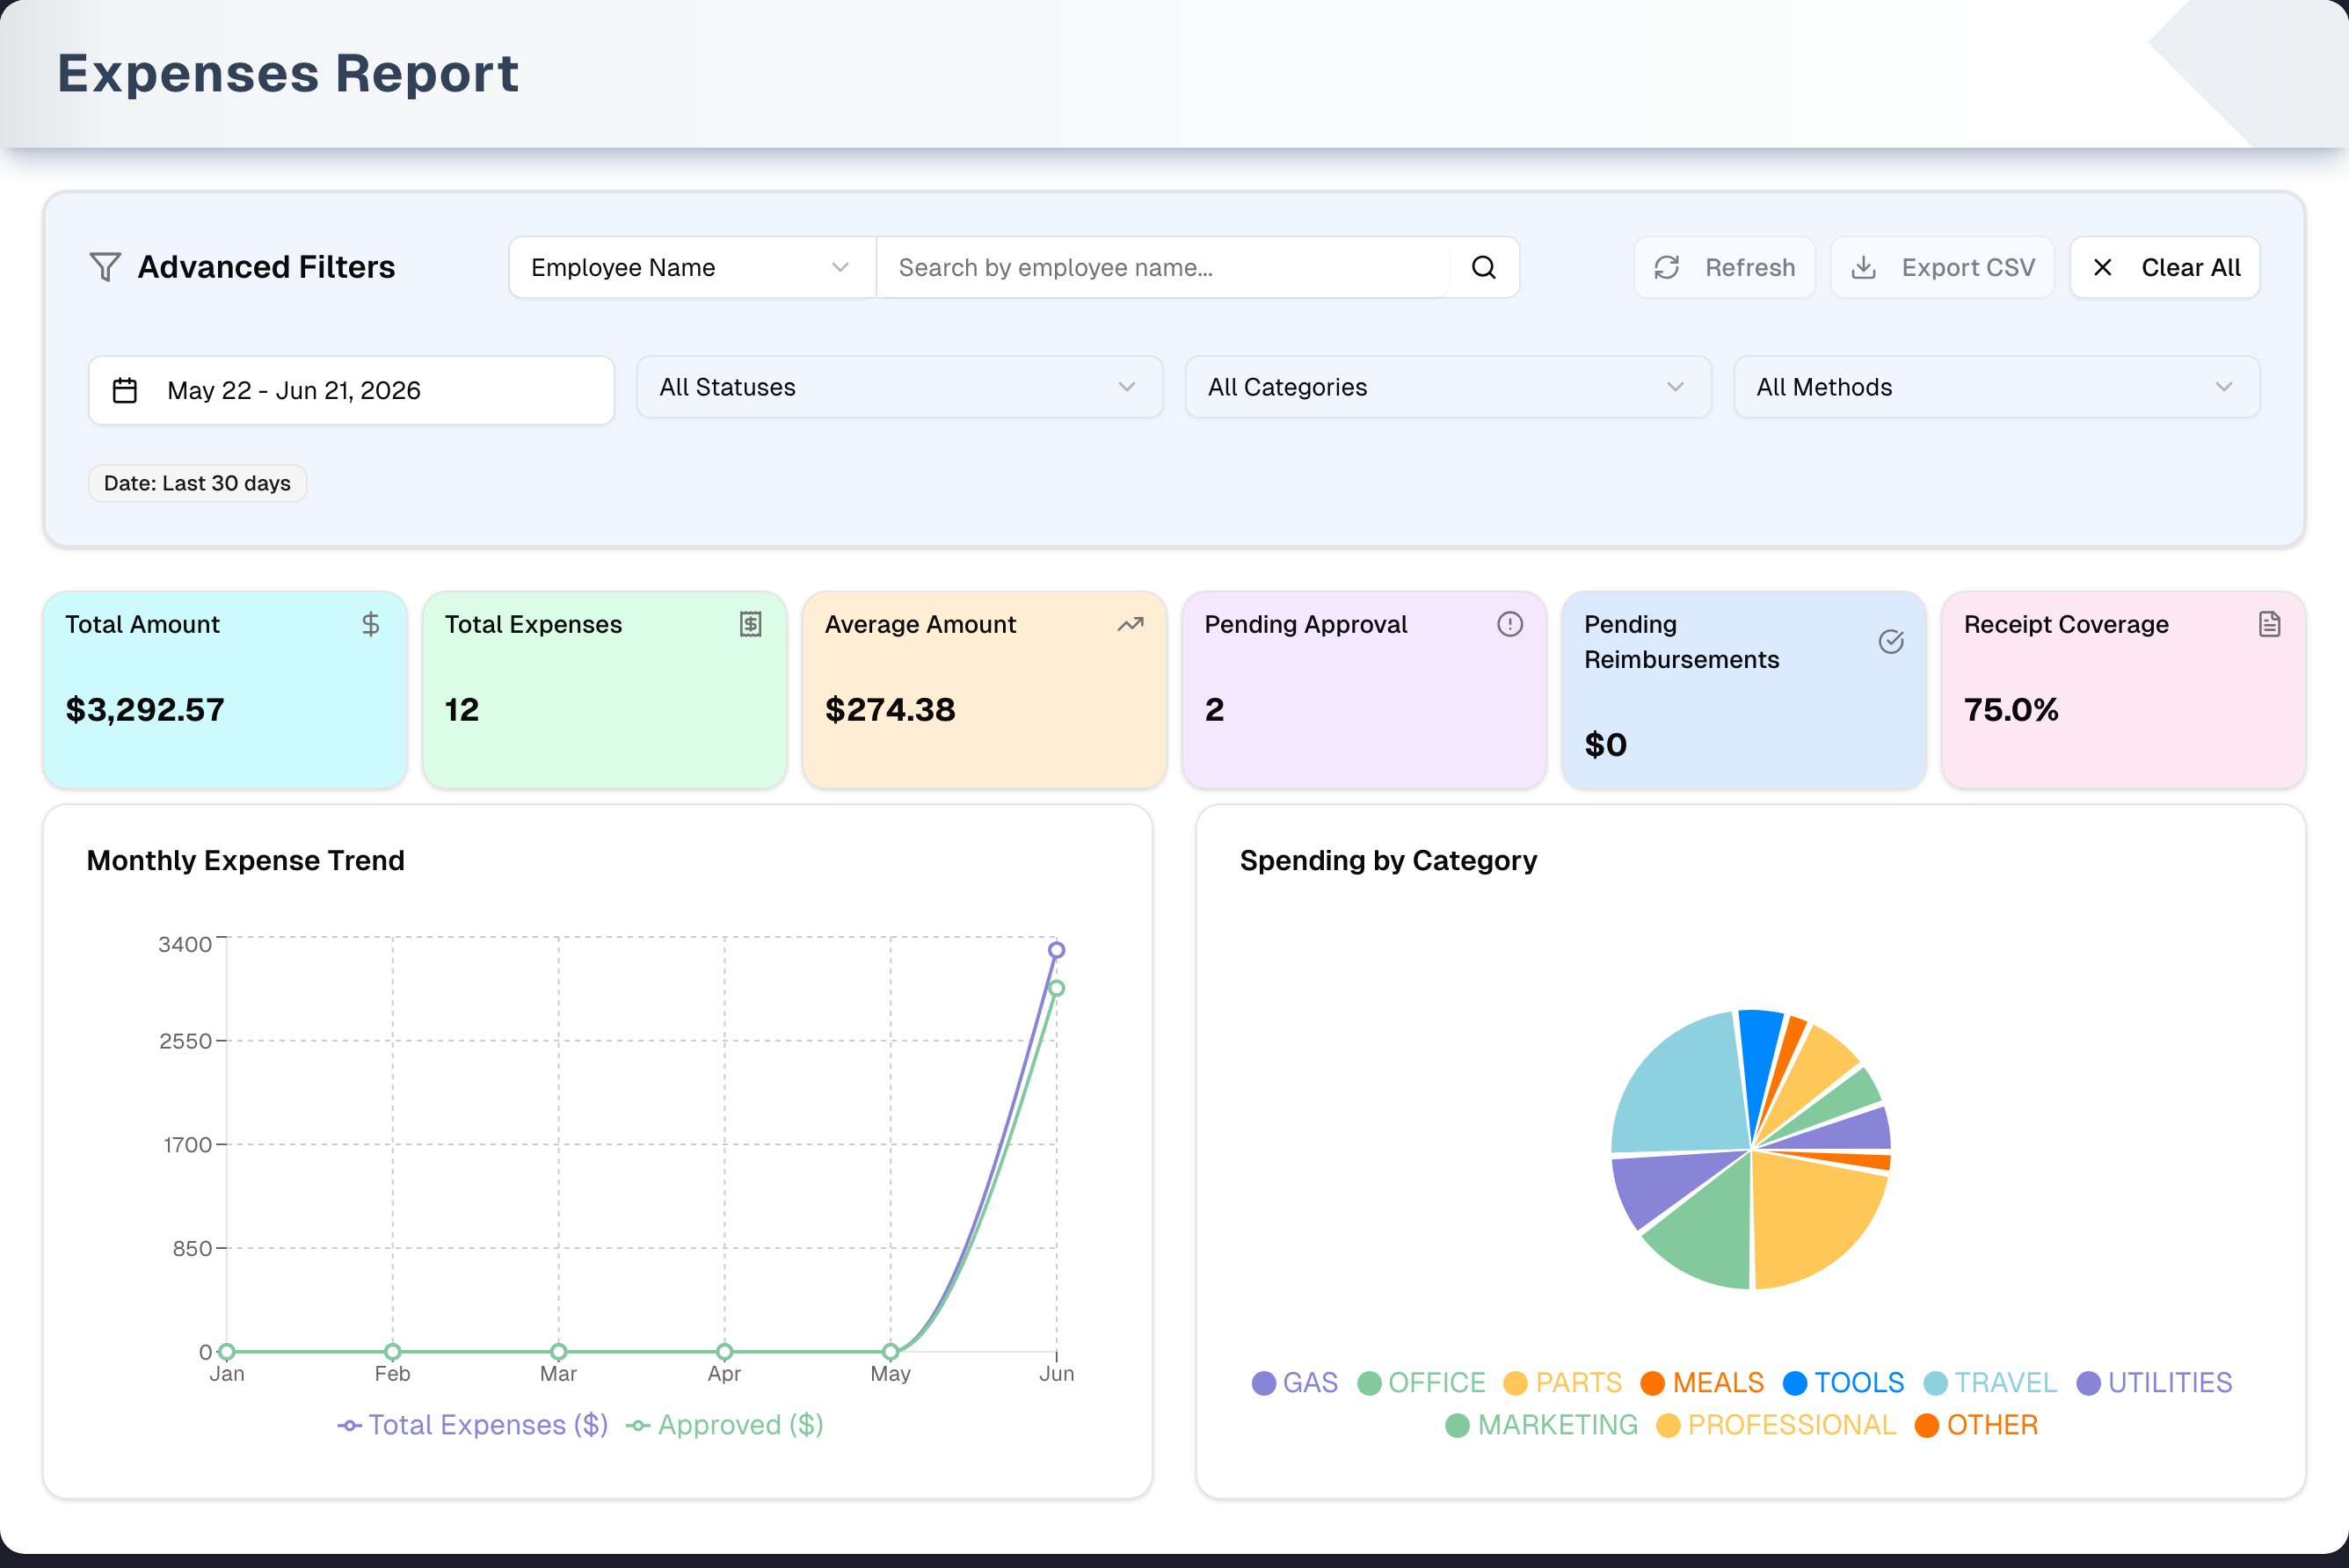Image resolution: width=2349 pixels, height=1568 pixels.
Task: Click the May data point on the trend chart
Action: click(890, 1351)
